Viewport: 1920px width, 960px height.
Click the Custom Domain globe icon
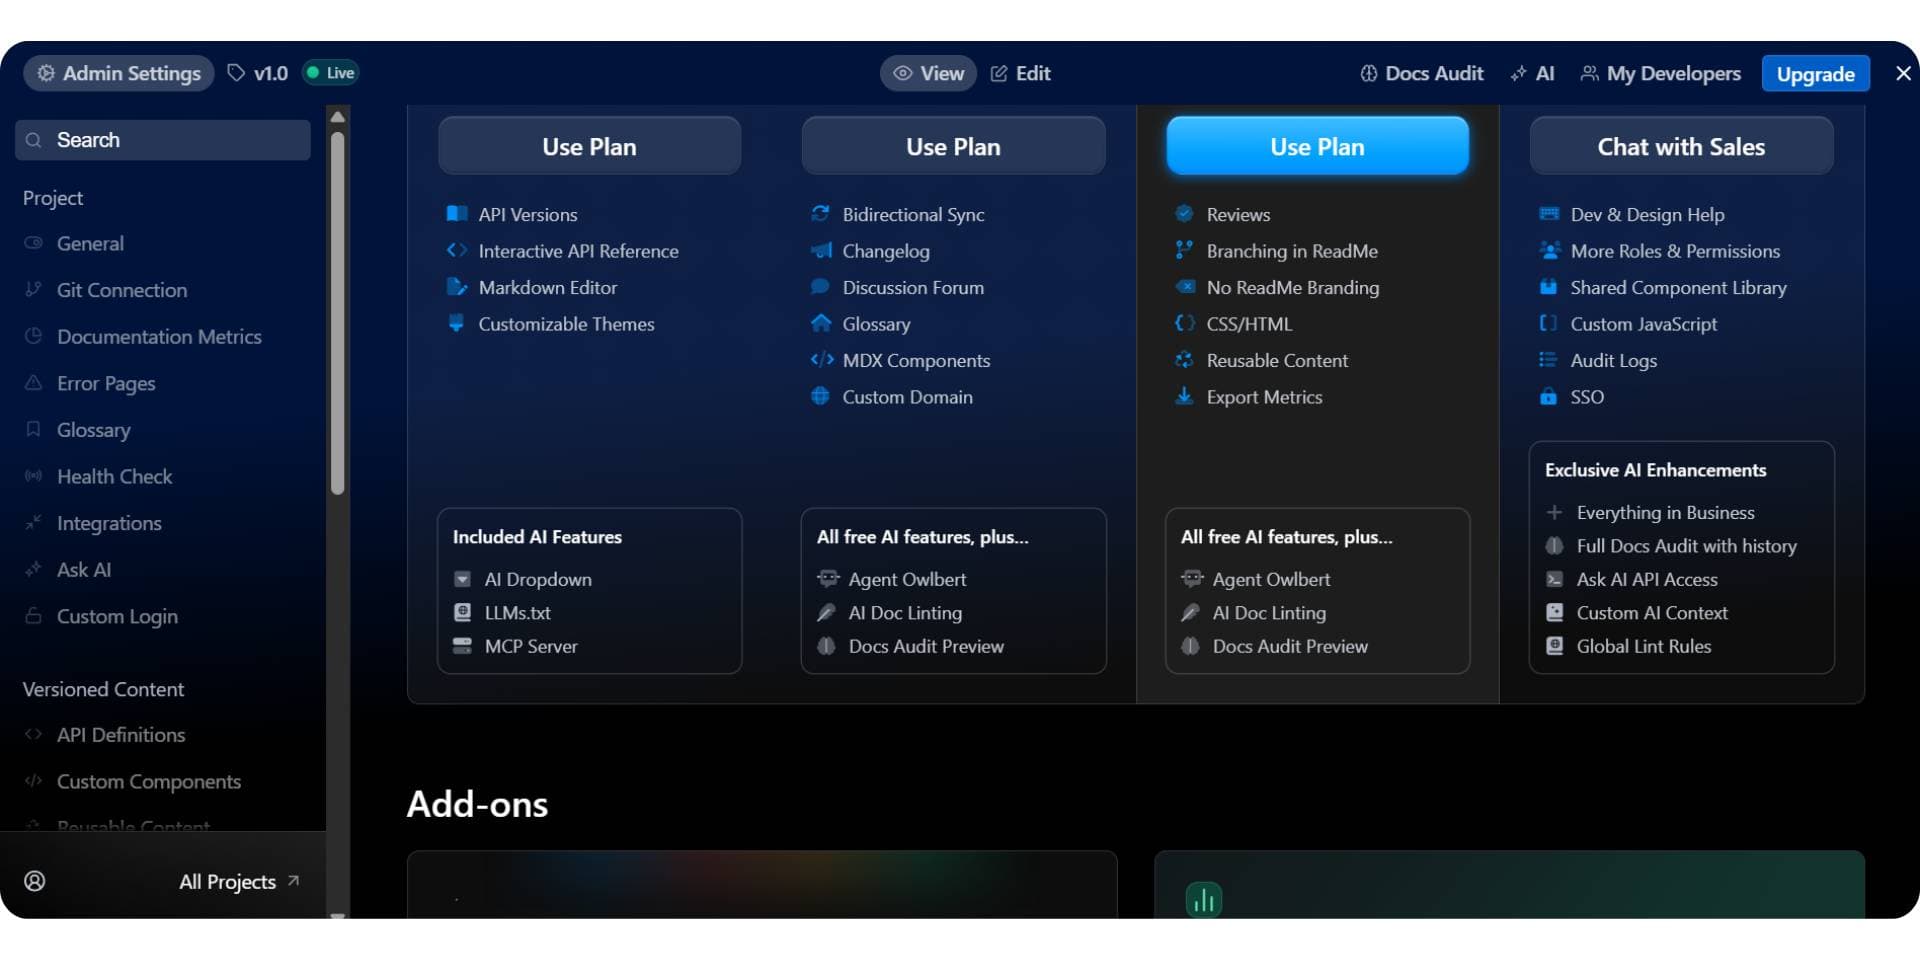pos(821,396)
